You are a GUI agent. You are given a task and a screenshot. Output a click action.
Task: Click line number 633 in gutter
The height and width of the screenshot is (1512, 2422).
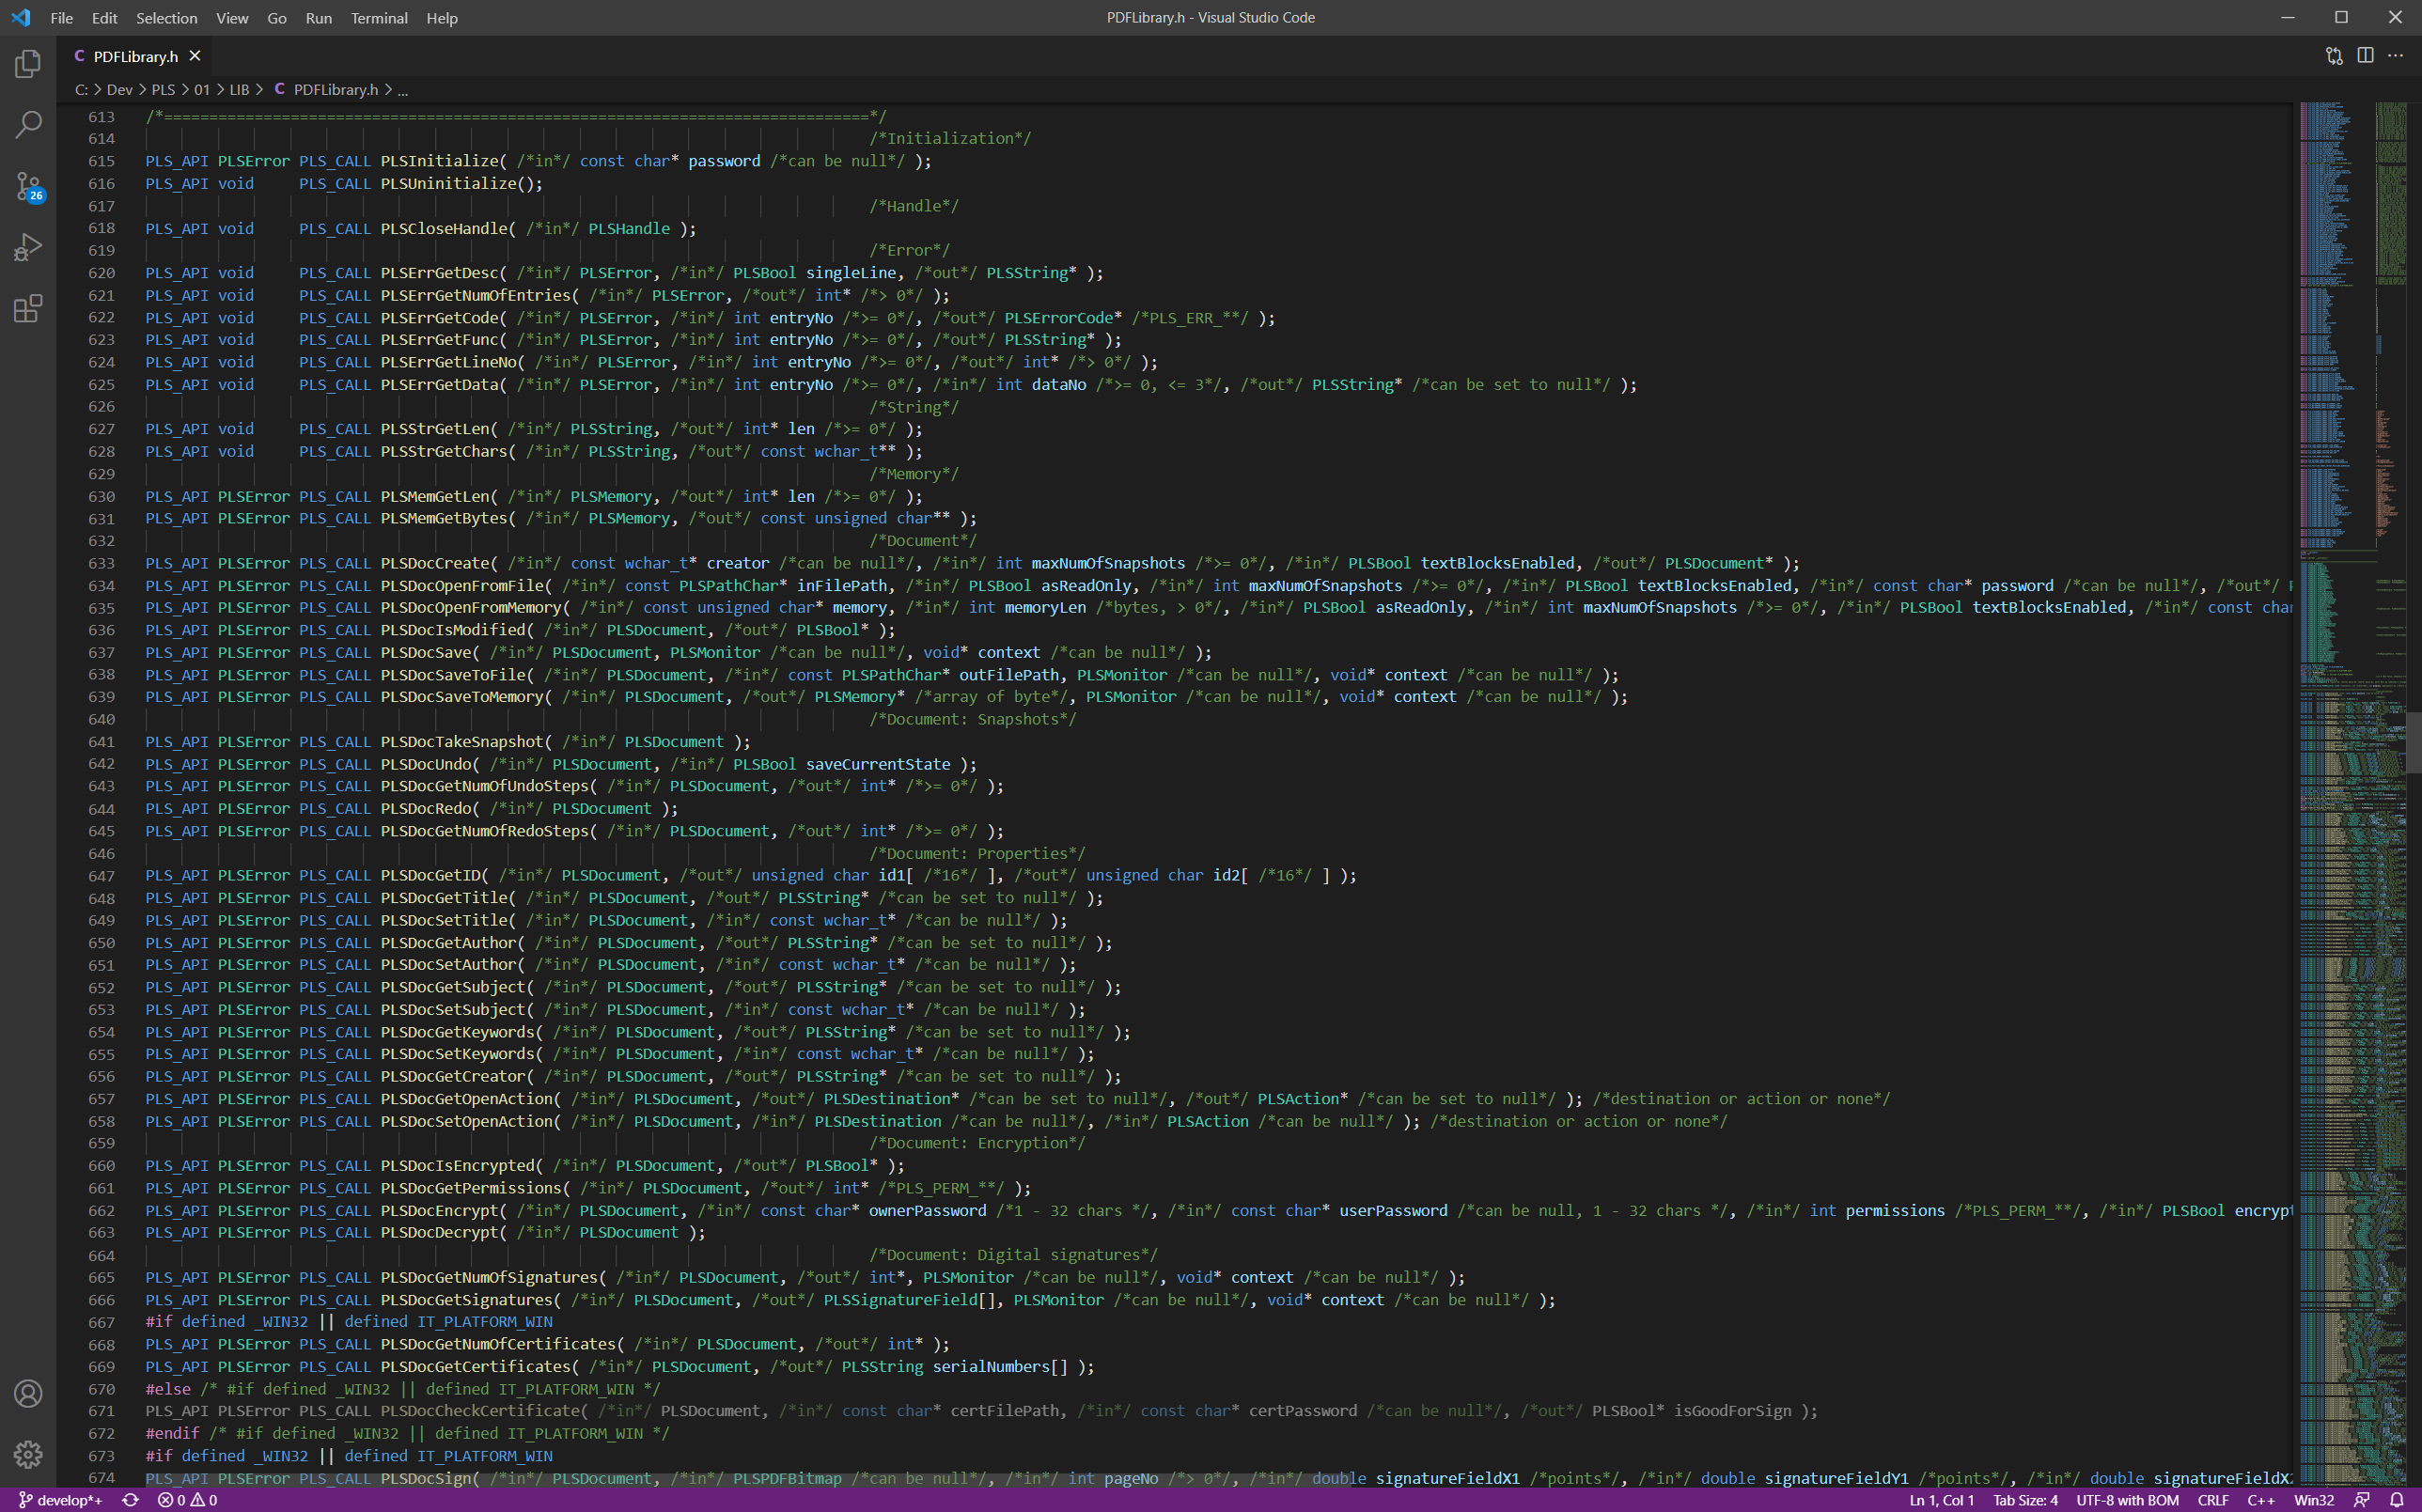coord(101,563)
